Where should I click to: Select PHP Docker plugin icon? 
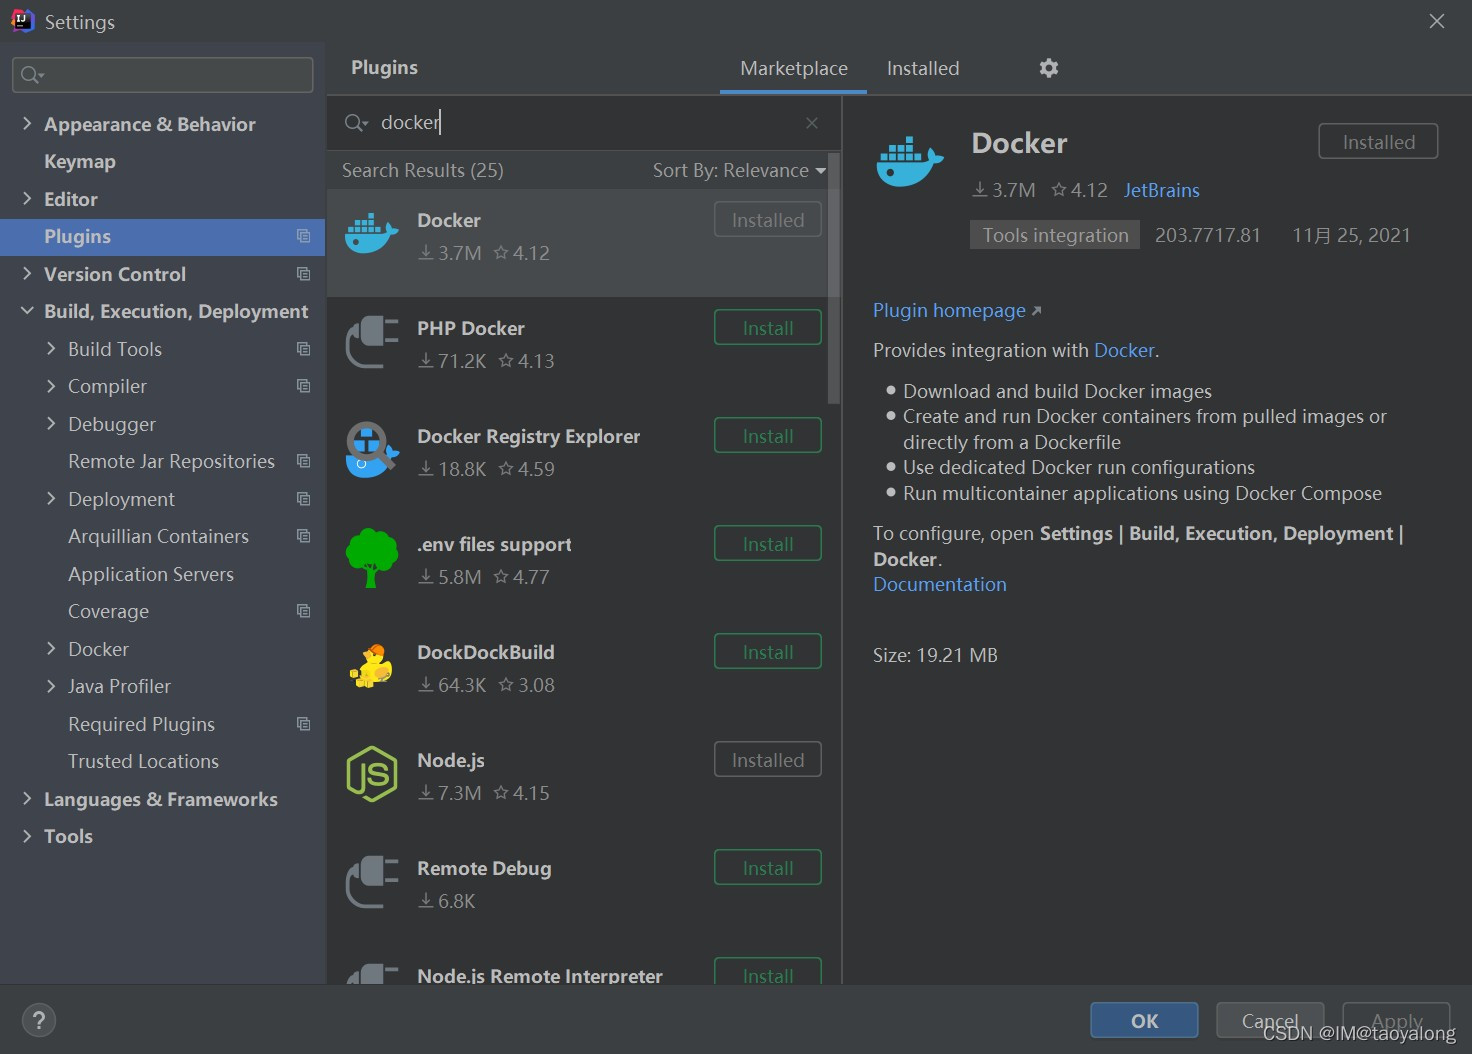pyautogui.click(x=371, y=342)
